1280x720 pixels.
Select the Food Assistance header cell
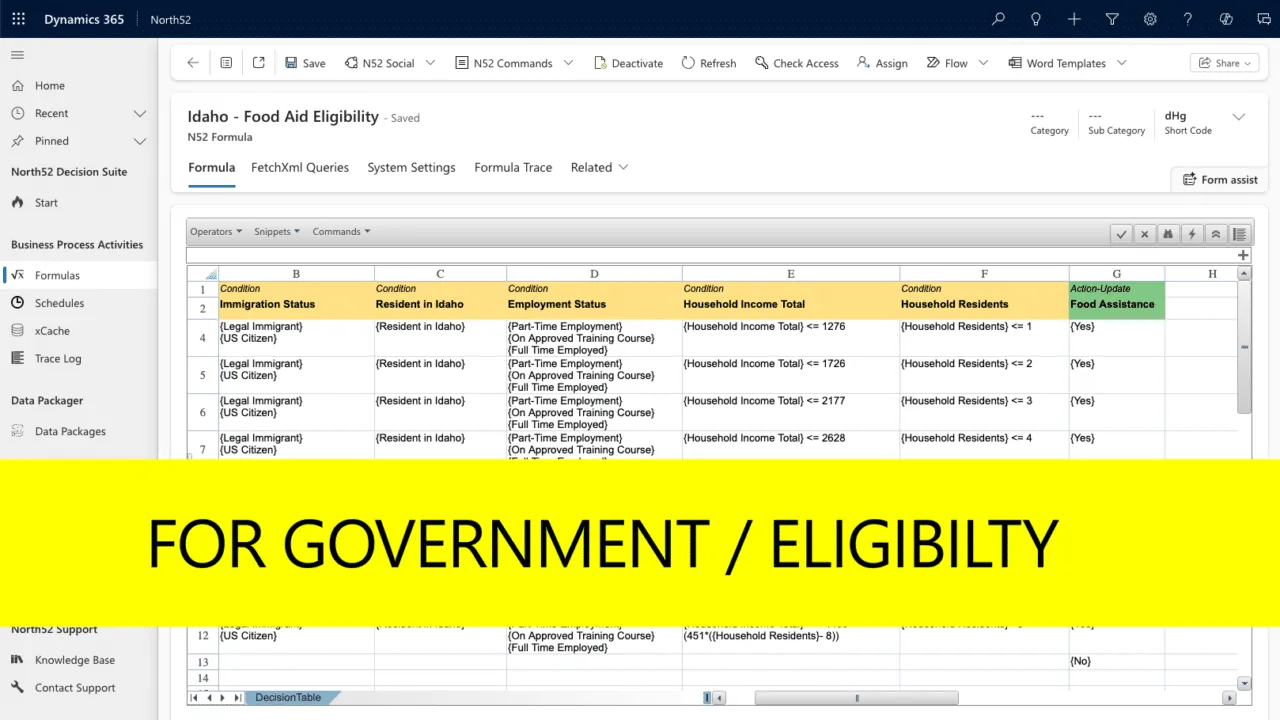(x=1116, y=304)
